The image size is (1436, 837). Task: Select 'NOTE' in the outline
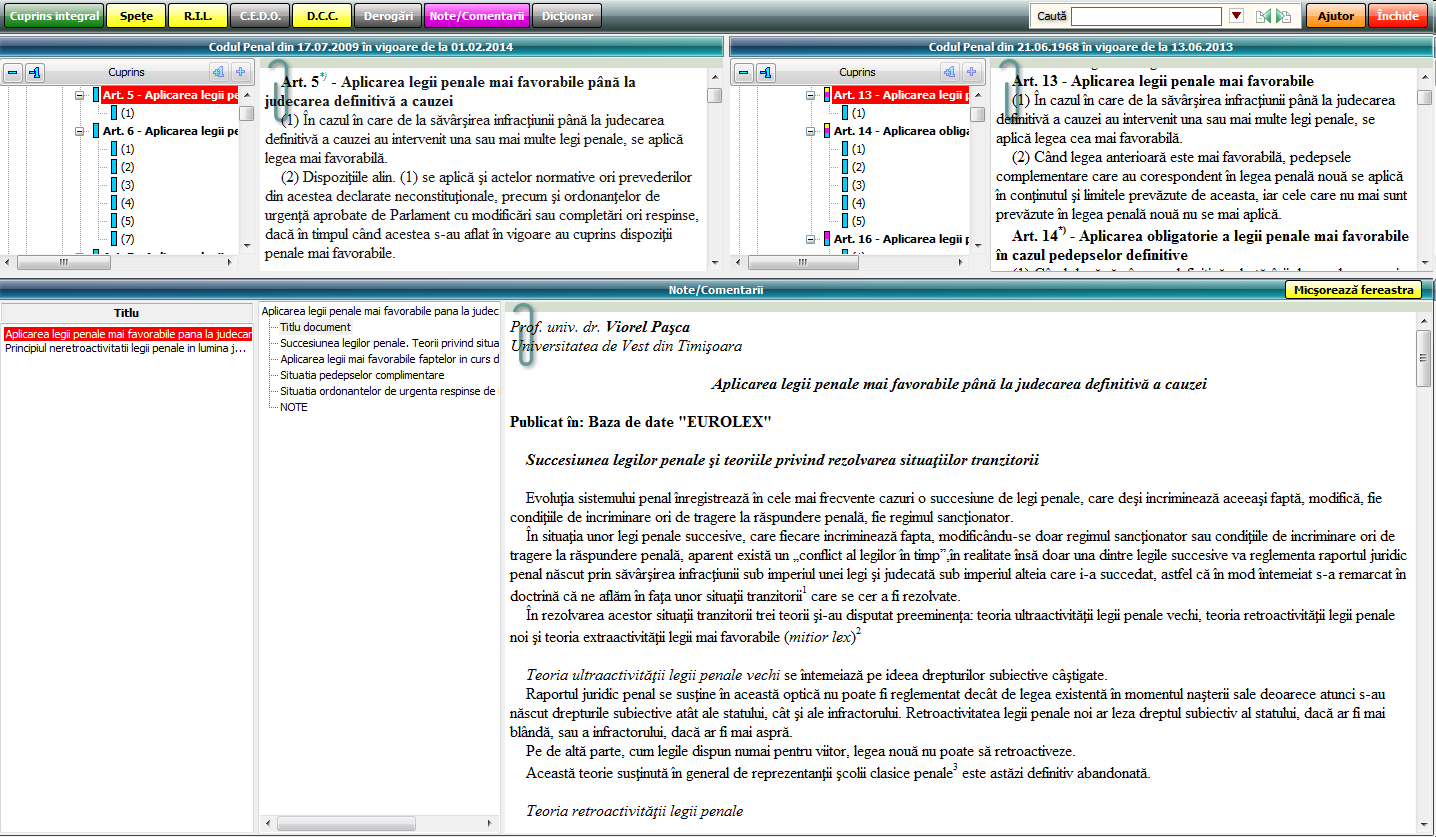click(294, 407)
